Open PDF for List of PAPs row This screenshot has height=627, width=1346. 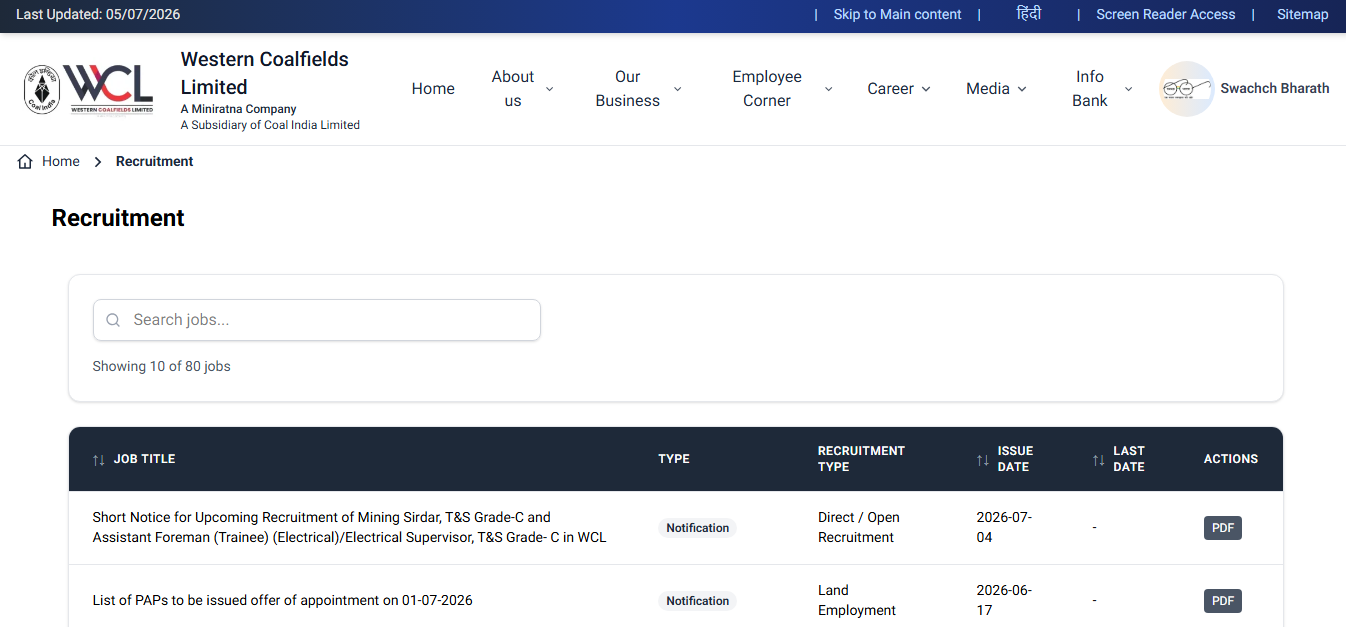pyautogui.click(x=1222, y=601)
